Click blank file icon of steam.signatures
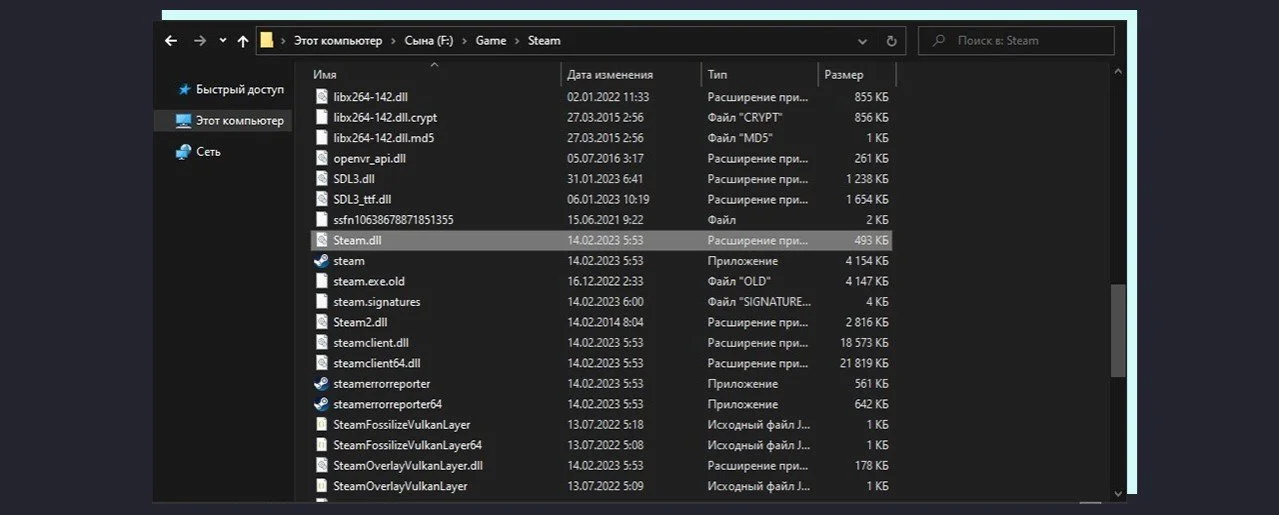1279x515 pixels. point(321,302)
